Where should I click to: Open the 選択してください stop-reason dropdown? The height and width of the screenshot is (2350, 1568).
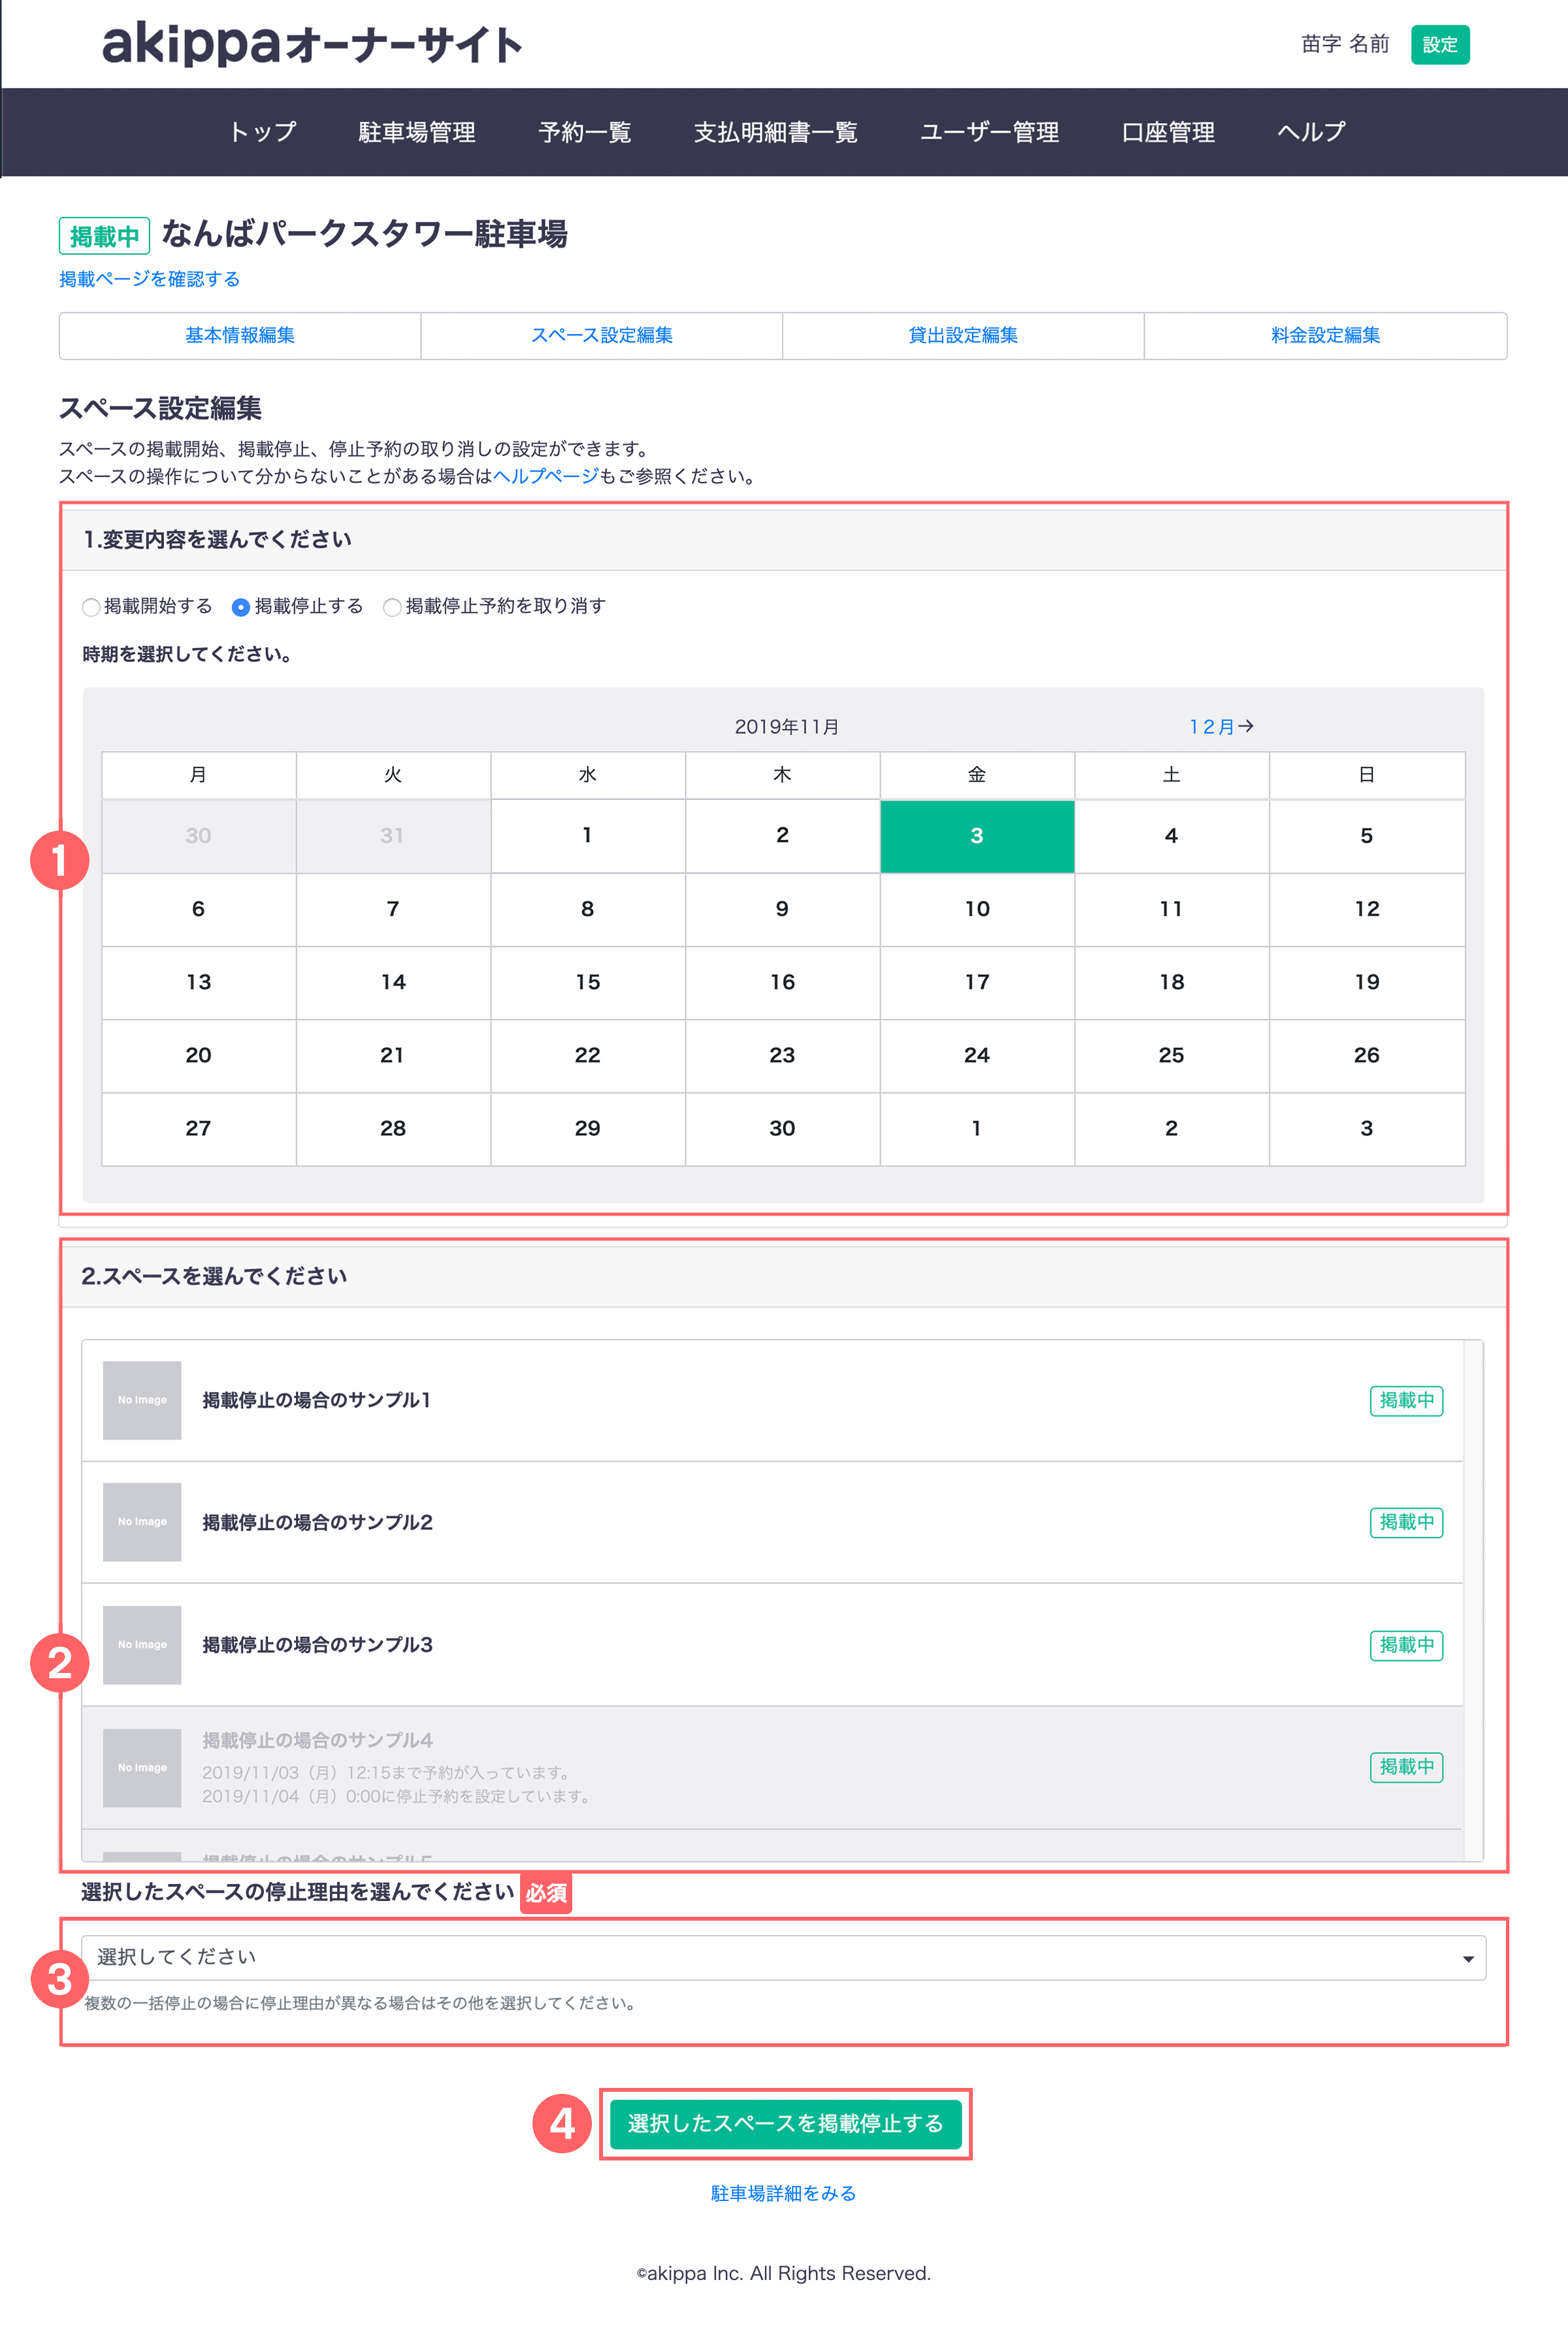coord(783,1958)
